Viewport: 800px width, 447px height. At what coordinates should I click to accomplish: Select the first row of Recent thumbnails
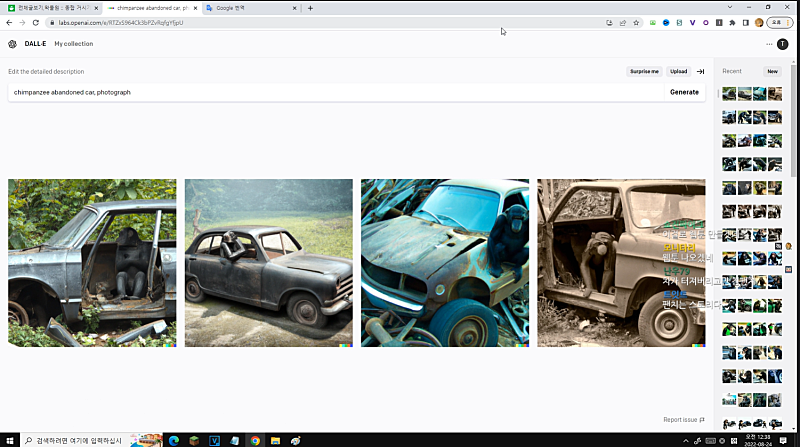pyautogui.click(x=752, y=94)
